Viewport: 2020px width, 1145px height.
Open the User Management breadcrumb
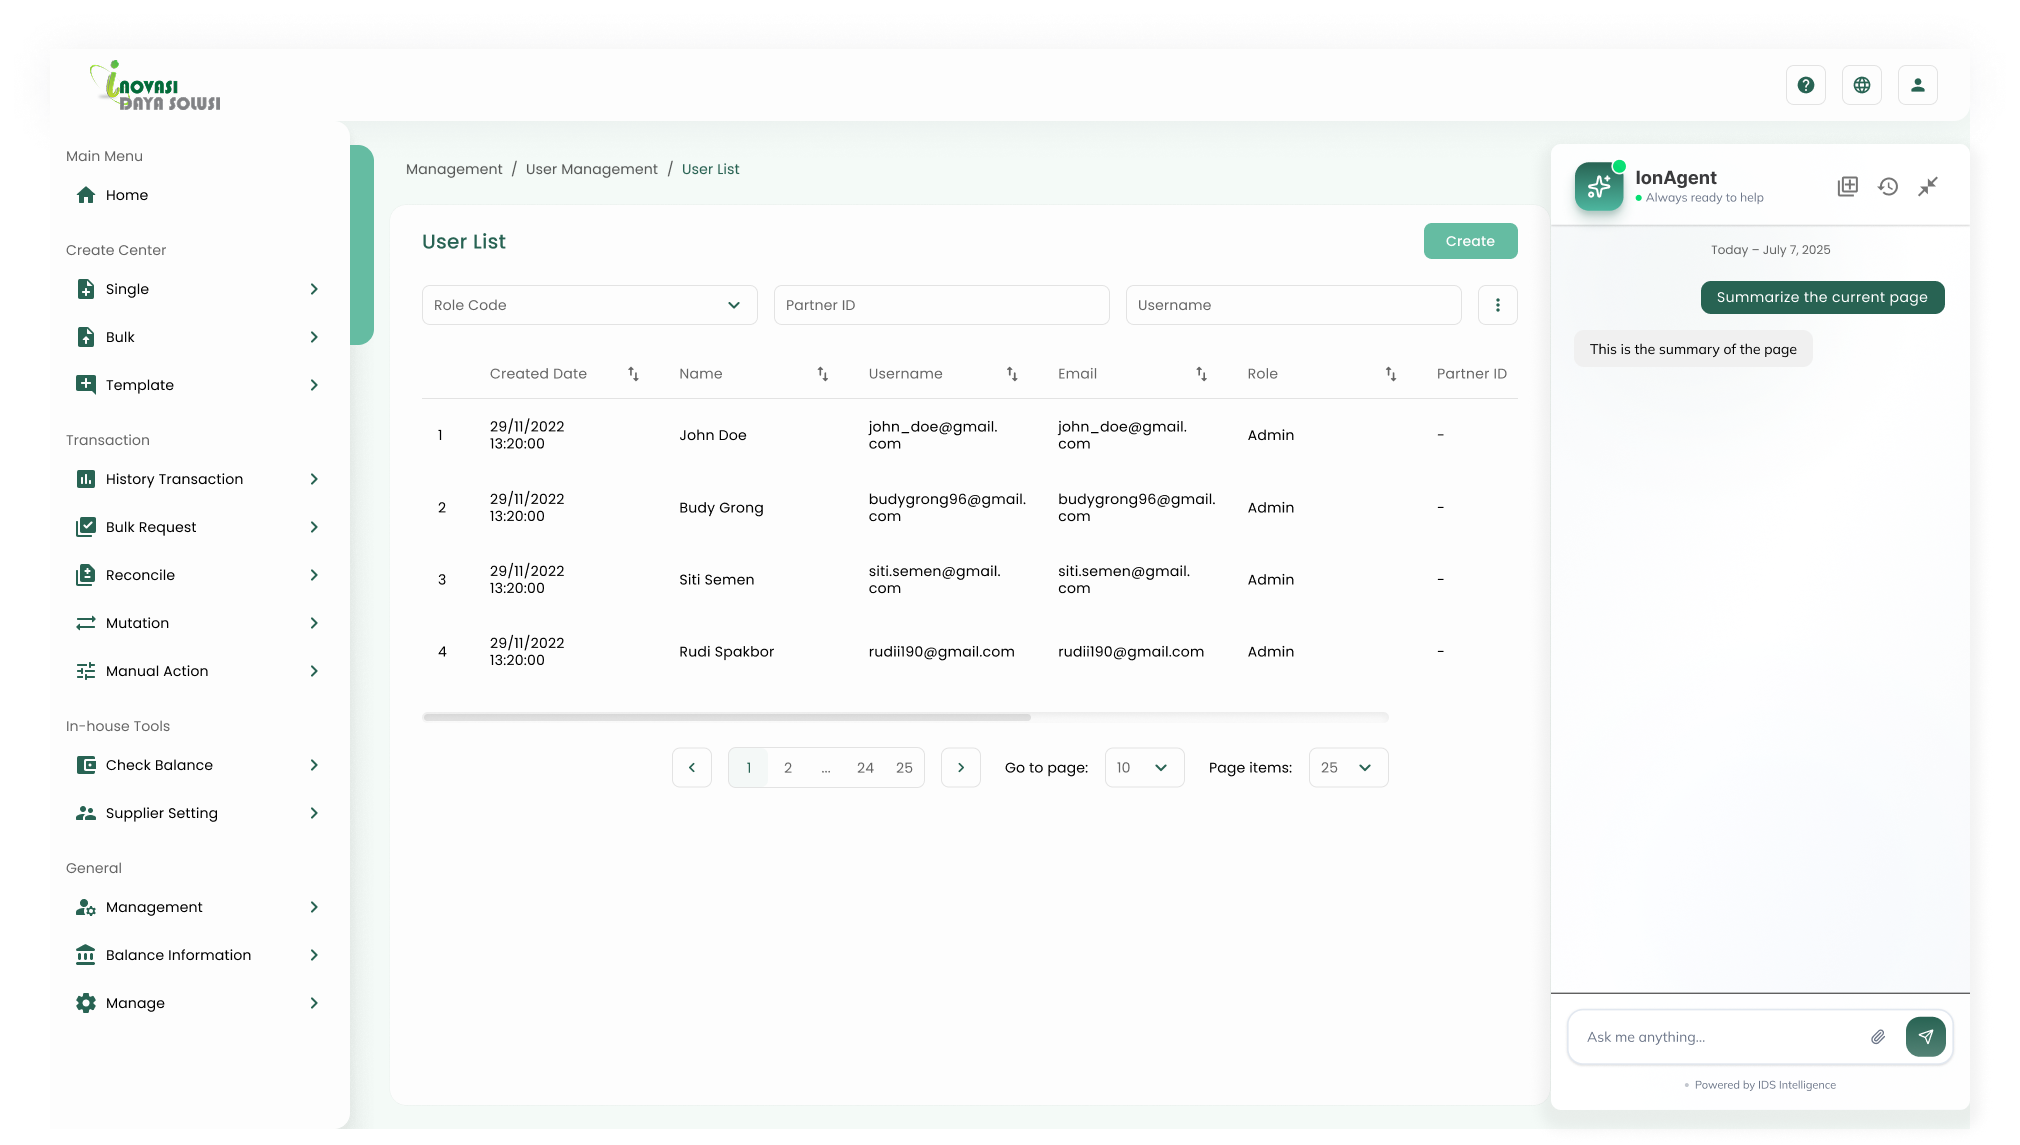coord(591,168)
